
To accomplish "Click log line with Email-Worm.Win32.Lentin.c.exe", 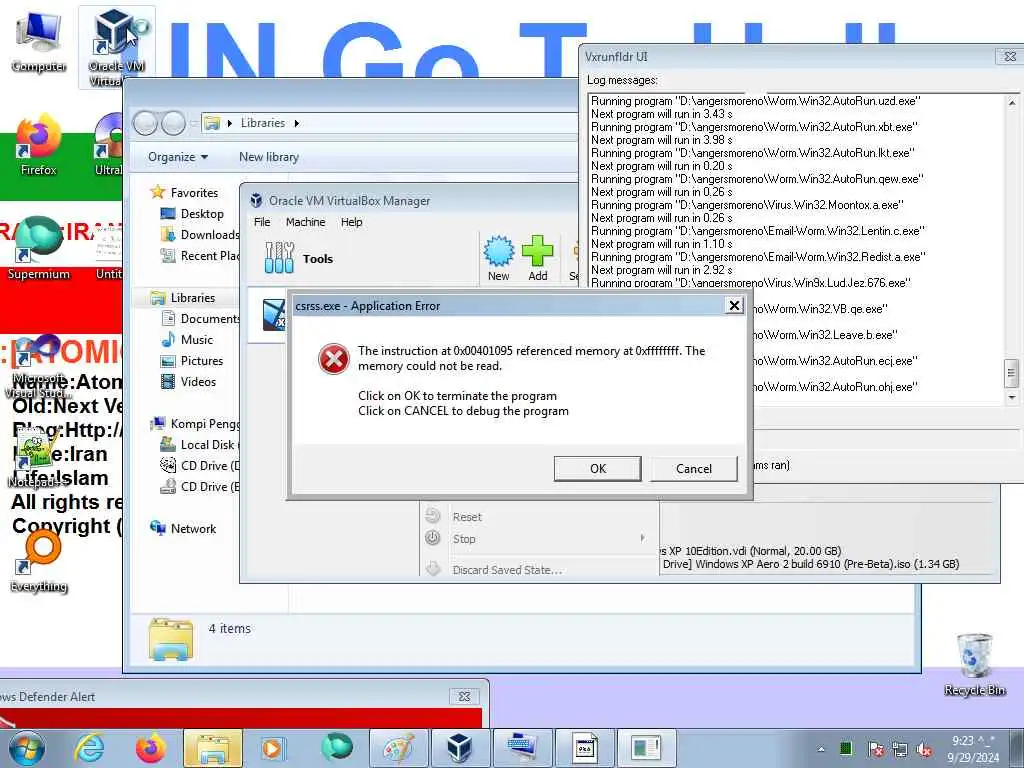I will 758,231.
